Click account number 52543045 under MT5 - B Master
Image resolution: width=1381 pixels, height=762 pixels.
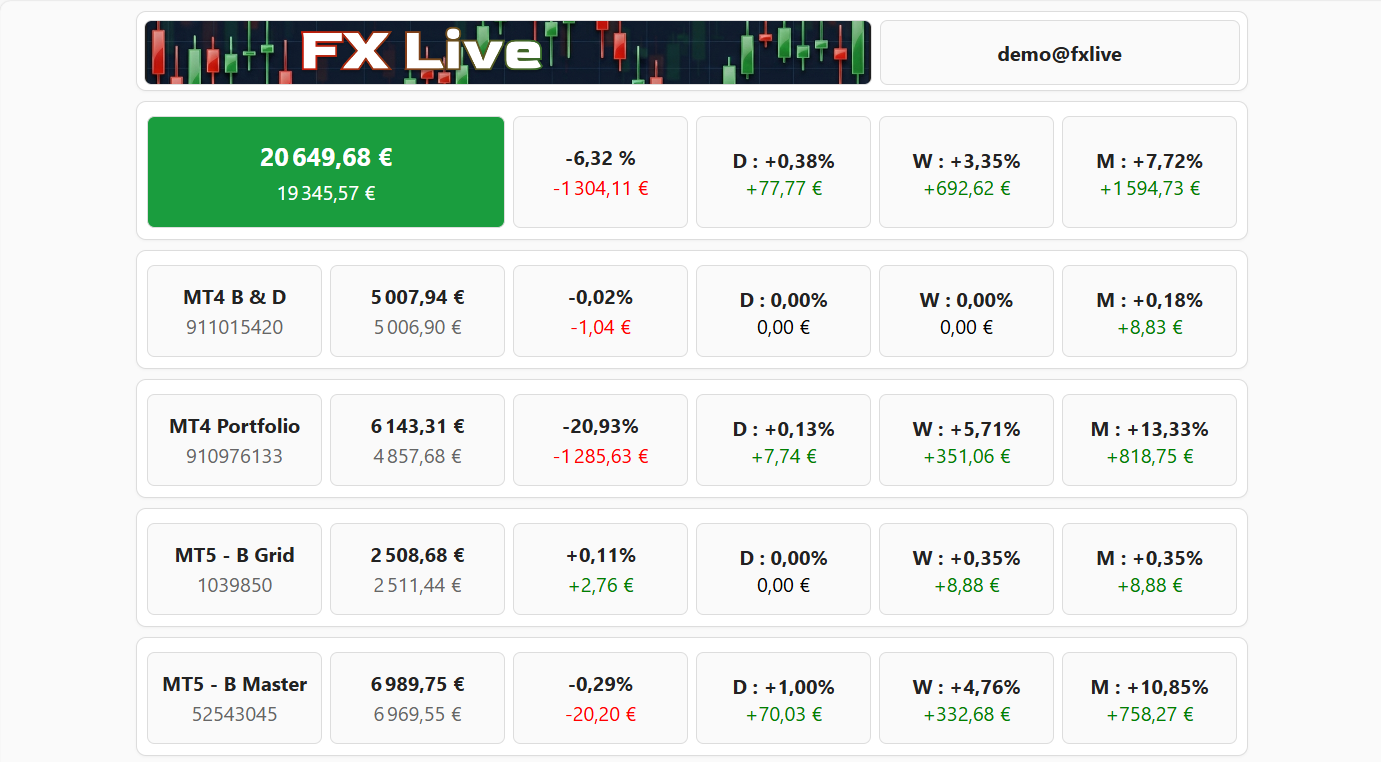(x=233, y=713)
